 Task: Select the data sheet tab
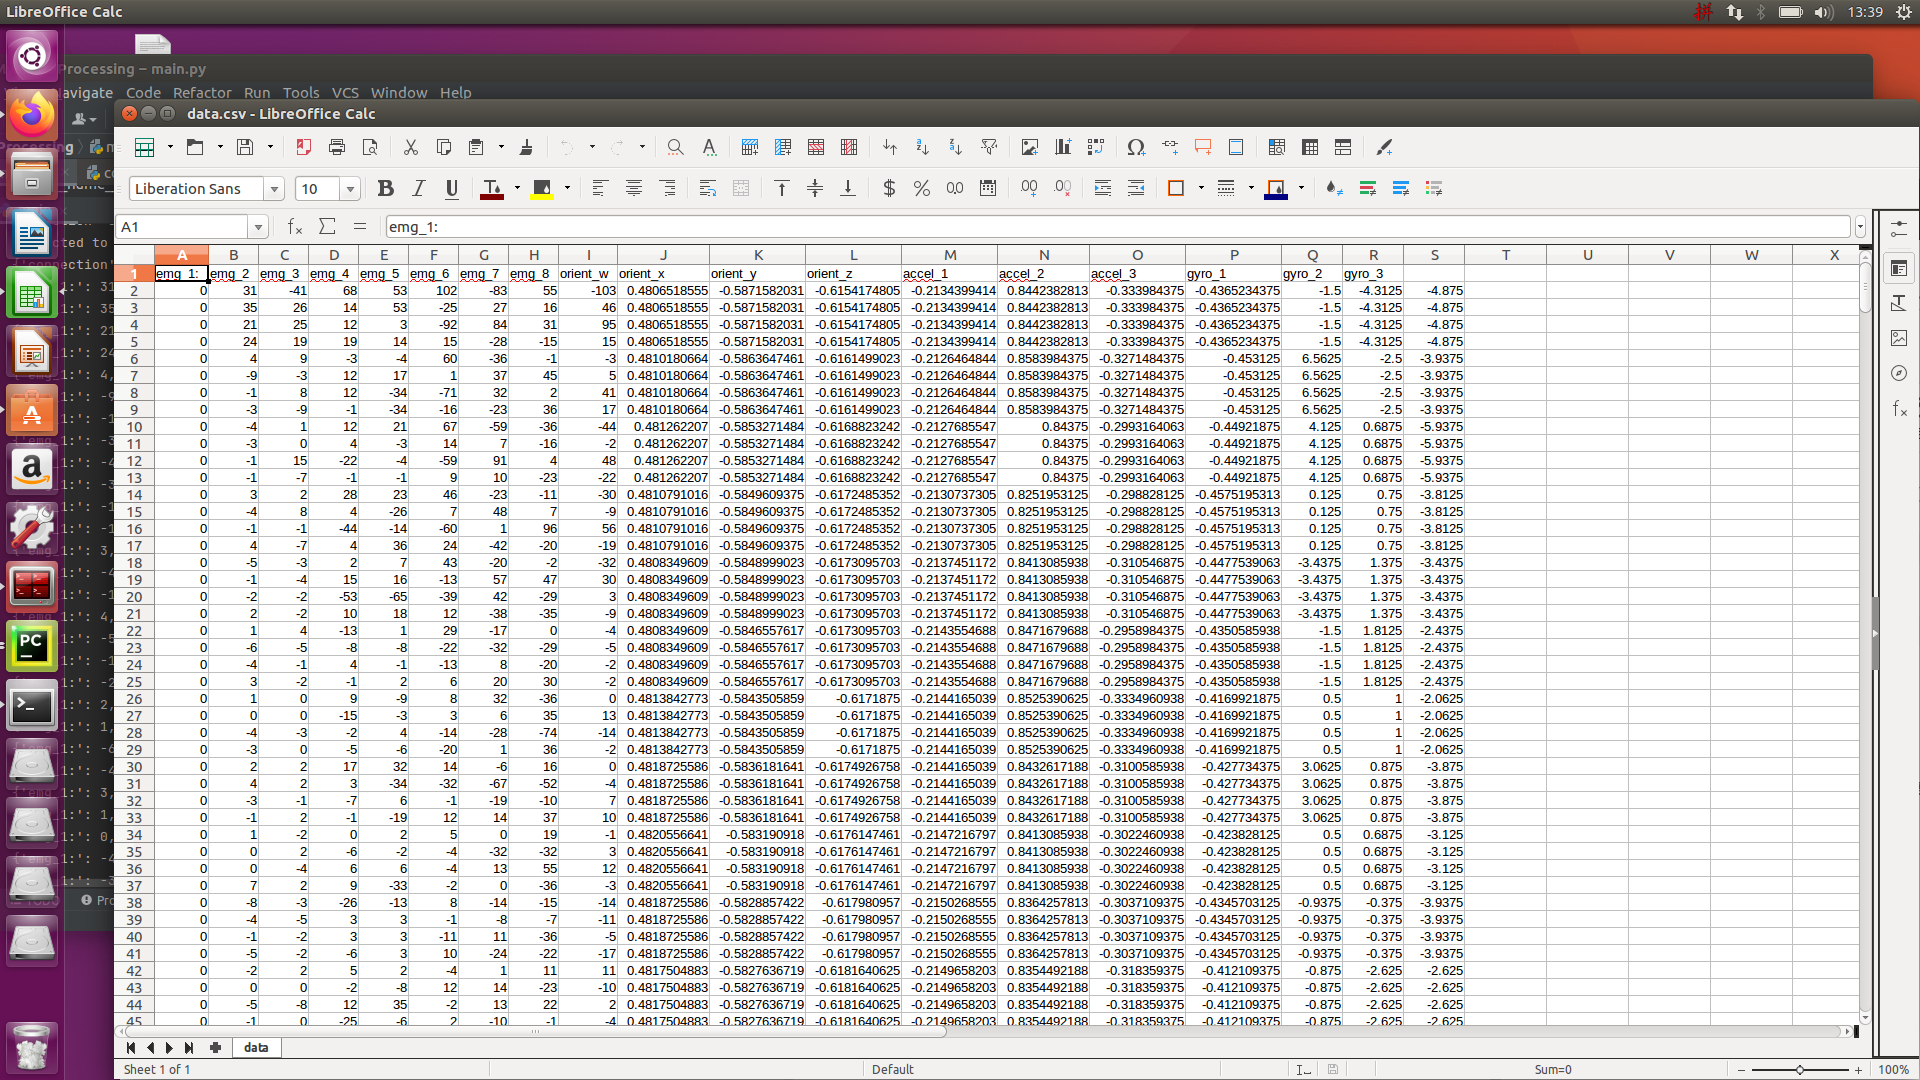[x=256, y=1047]
